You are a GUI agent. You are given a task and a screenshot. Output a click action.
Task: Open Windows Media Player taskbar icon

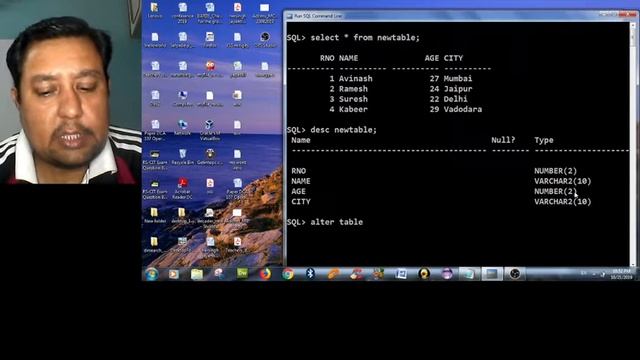174,274
